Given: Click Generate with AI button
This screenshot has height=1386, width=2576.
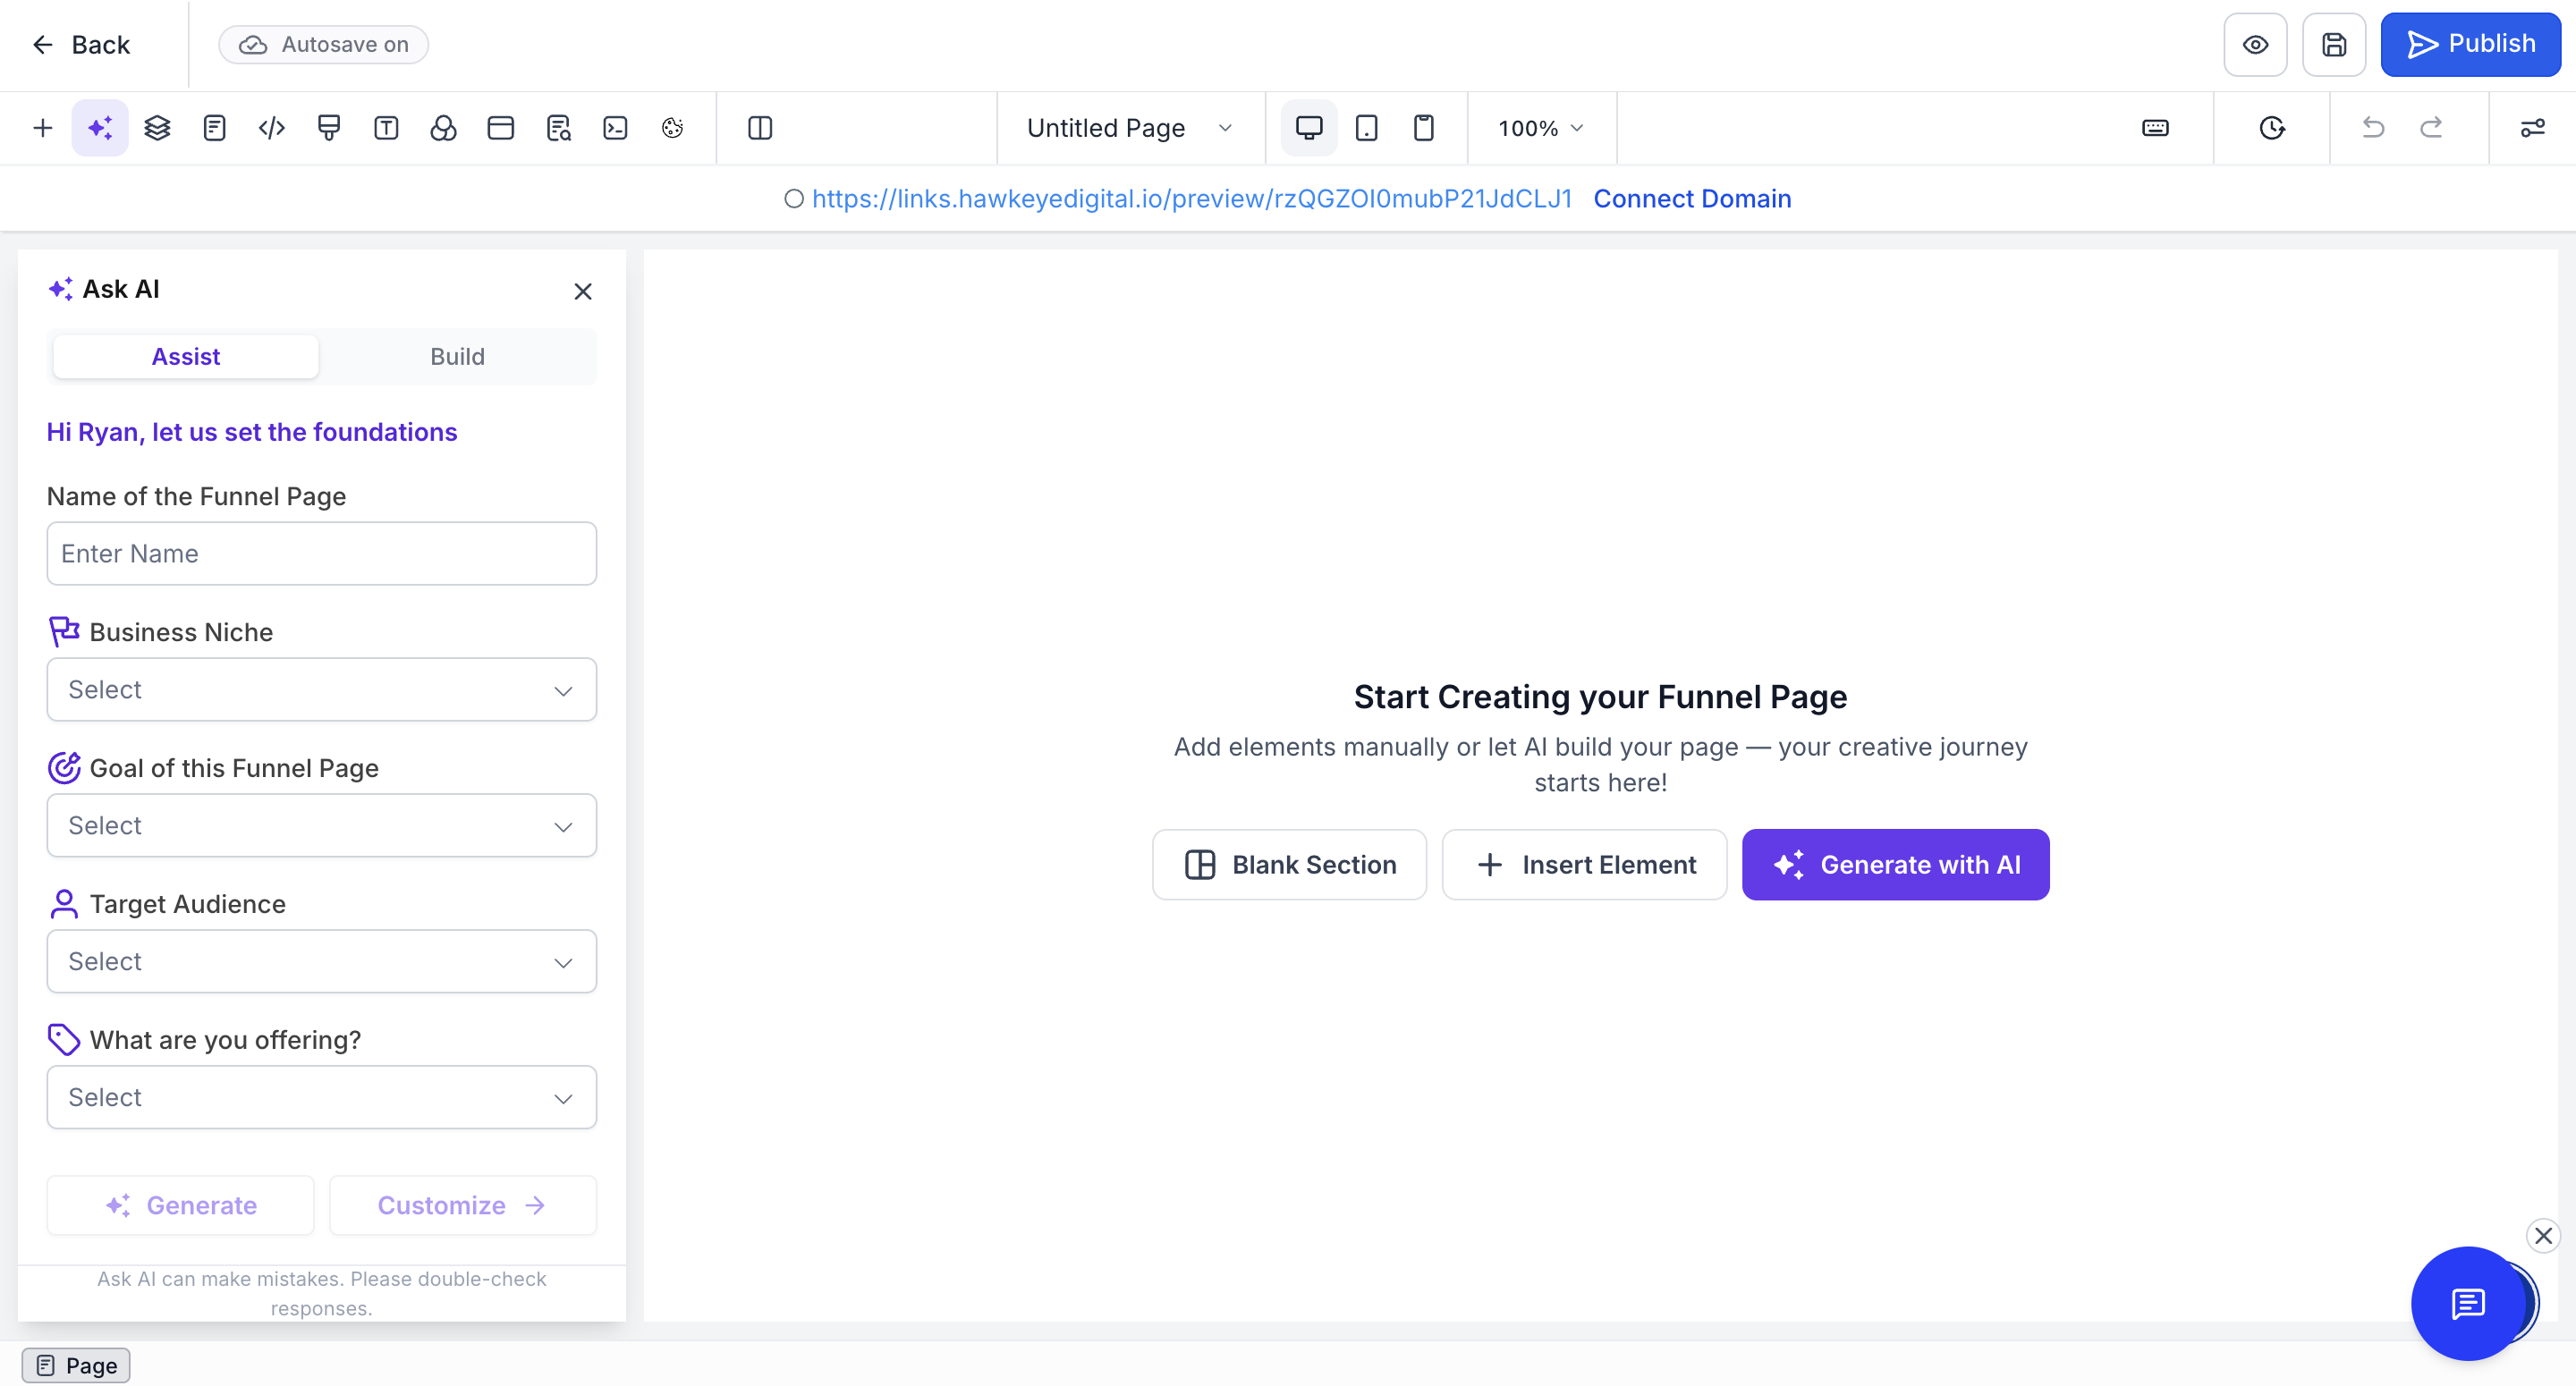Looking at the screenshot, I should 1896,865.
